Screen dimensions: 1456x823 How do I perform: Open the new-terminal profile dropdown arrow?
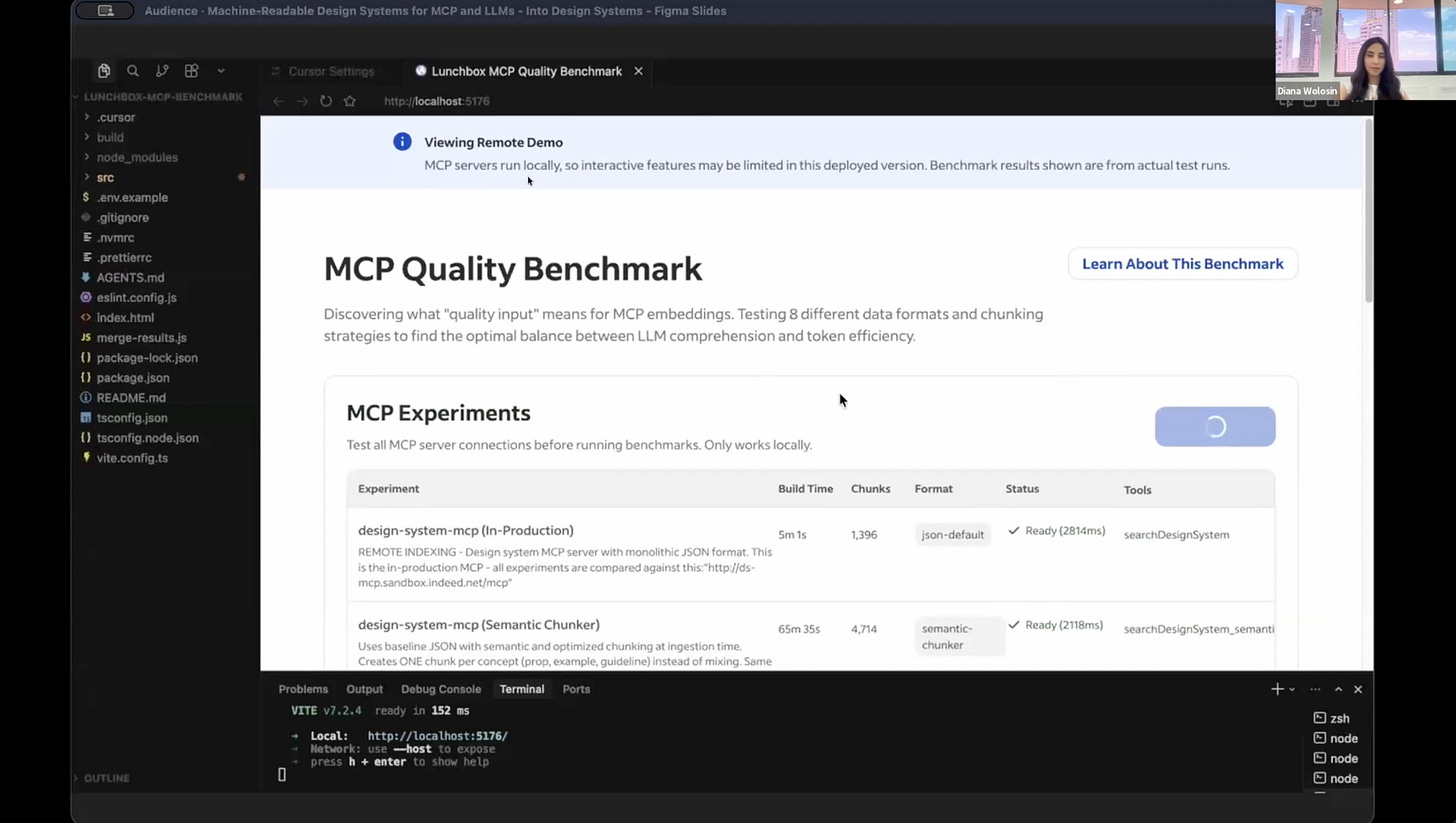coord(1292,689)
